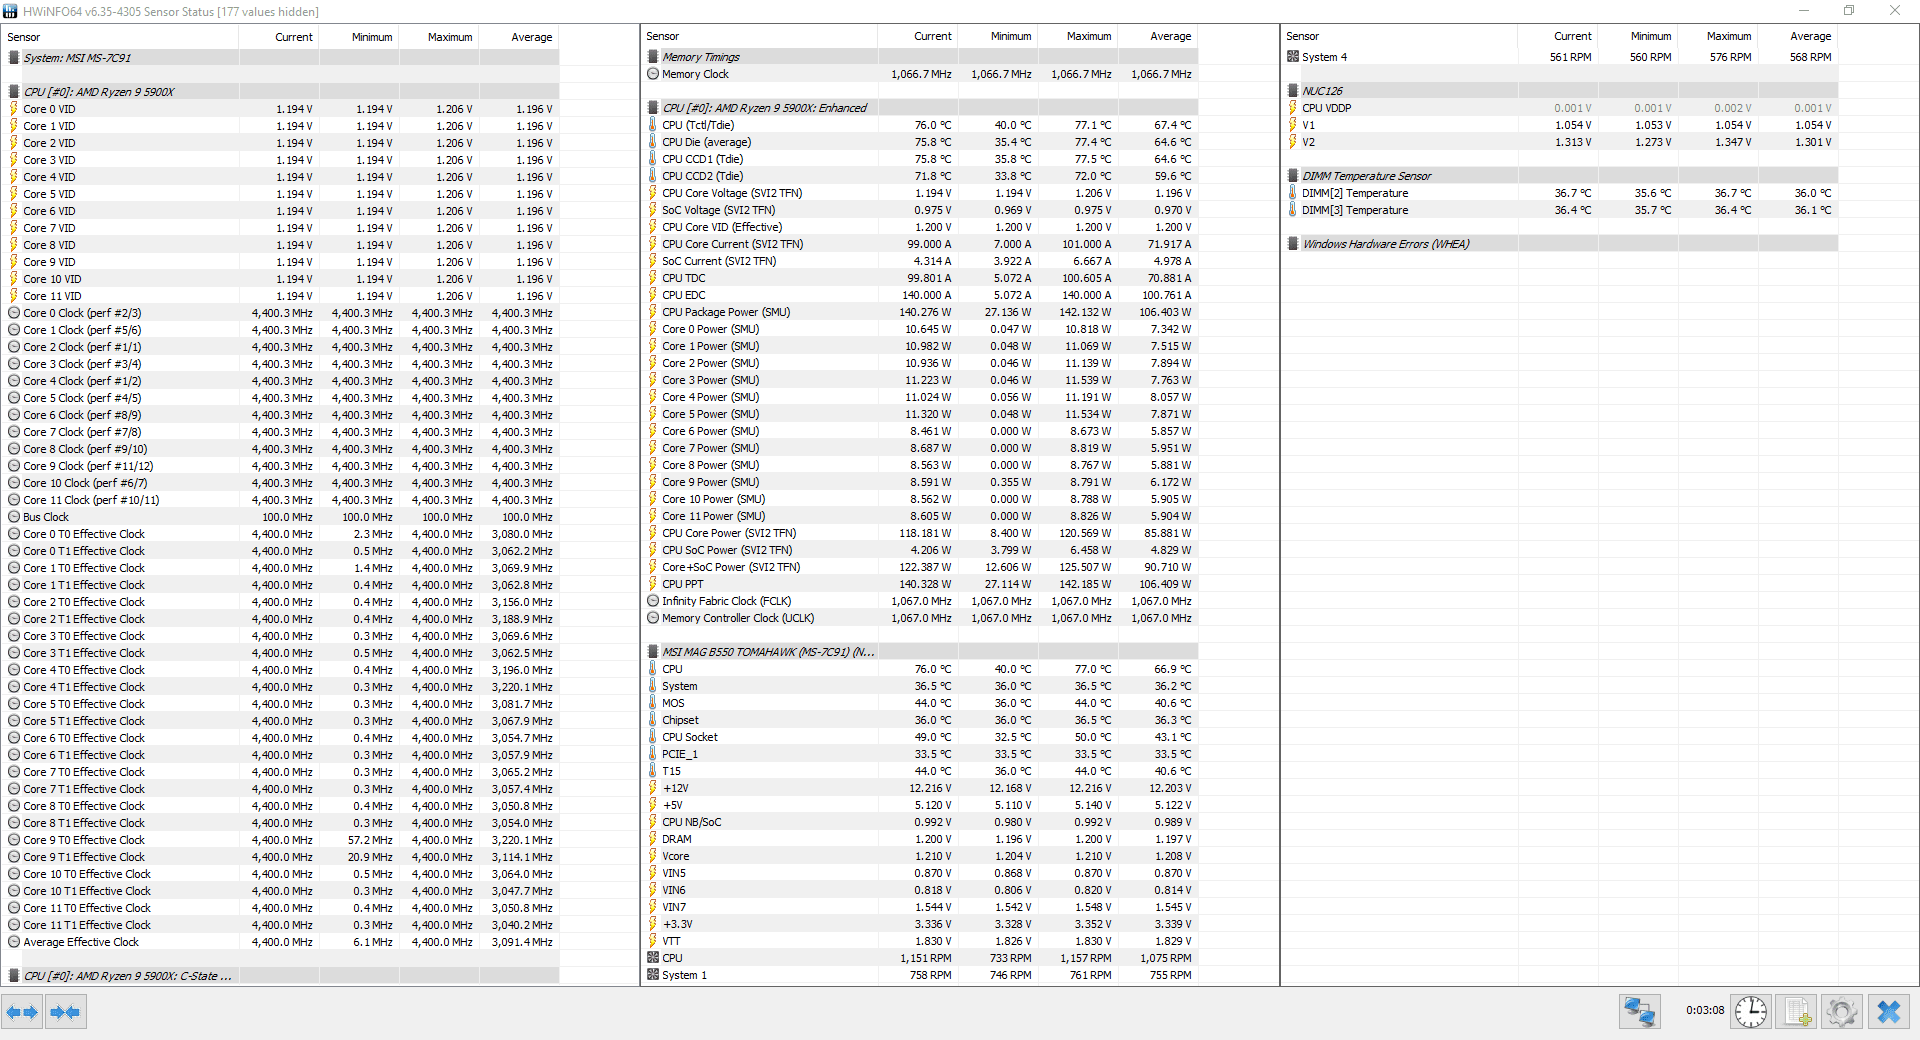Click the chip icon beside System: MSI MS-7C91
Screen dimensions: 1920x1040
(14, 58)
